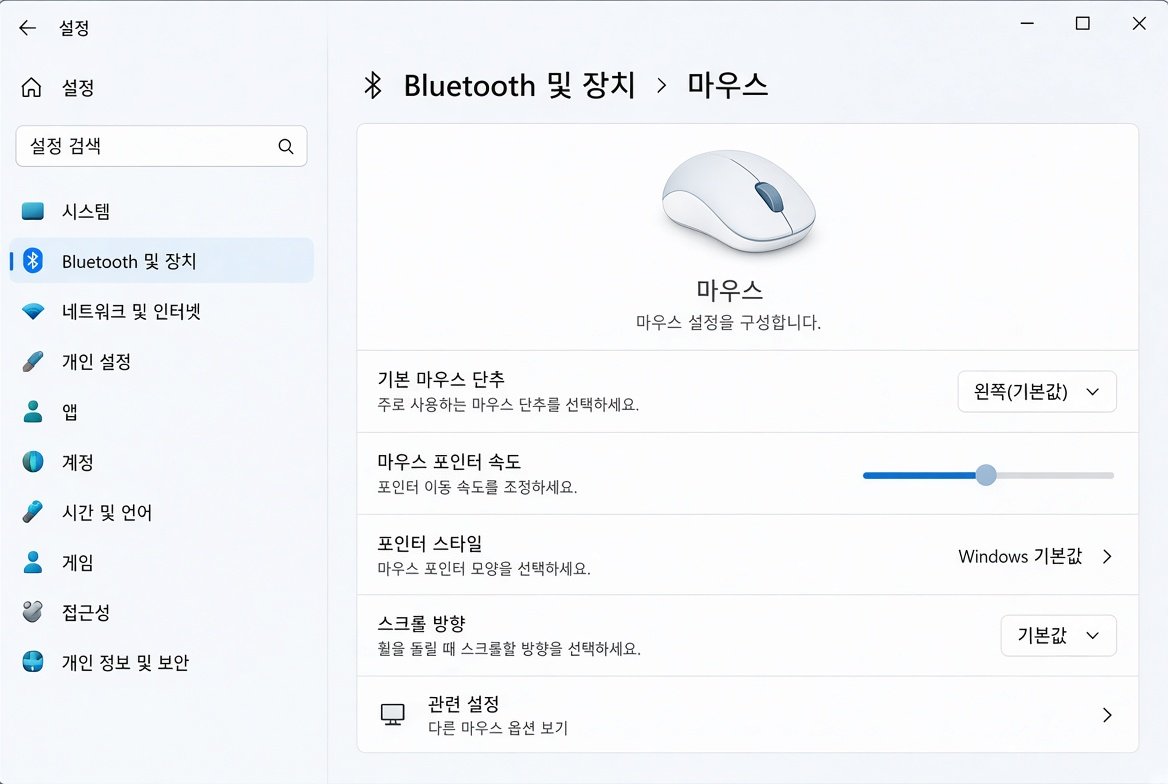This screenshot has height=784, width=1168.
Task: Click the 계정 sidebar icon
Action: [x=33, y=461]
